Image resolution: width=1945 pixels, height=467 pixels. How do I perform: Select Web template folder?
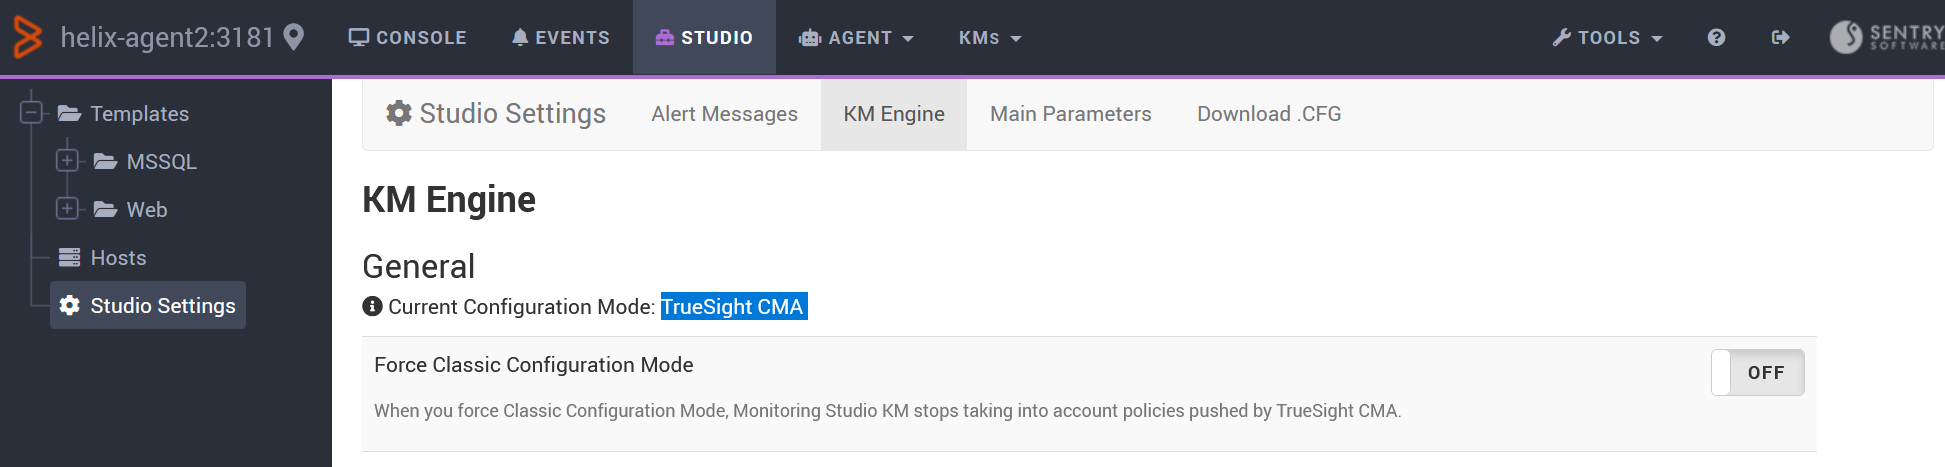click(147, 210)
